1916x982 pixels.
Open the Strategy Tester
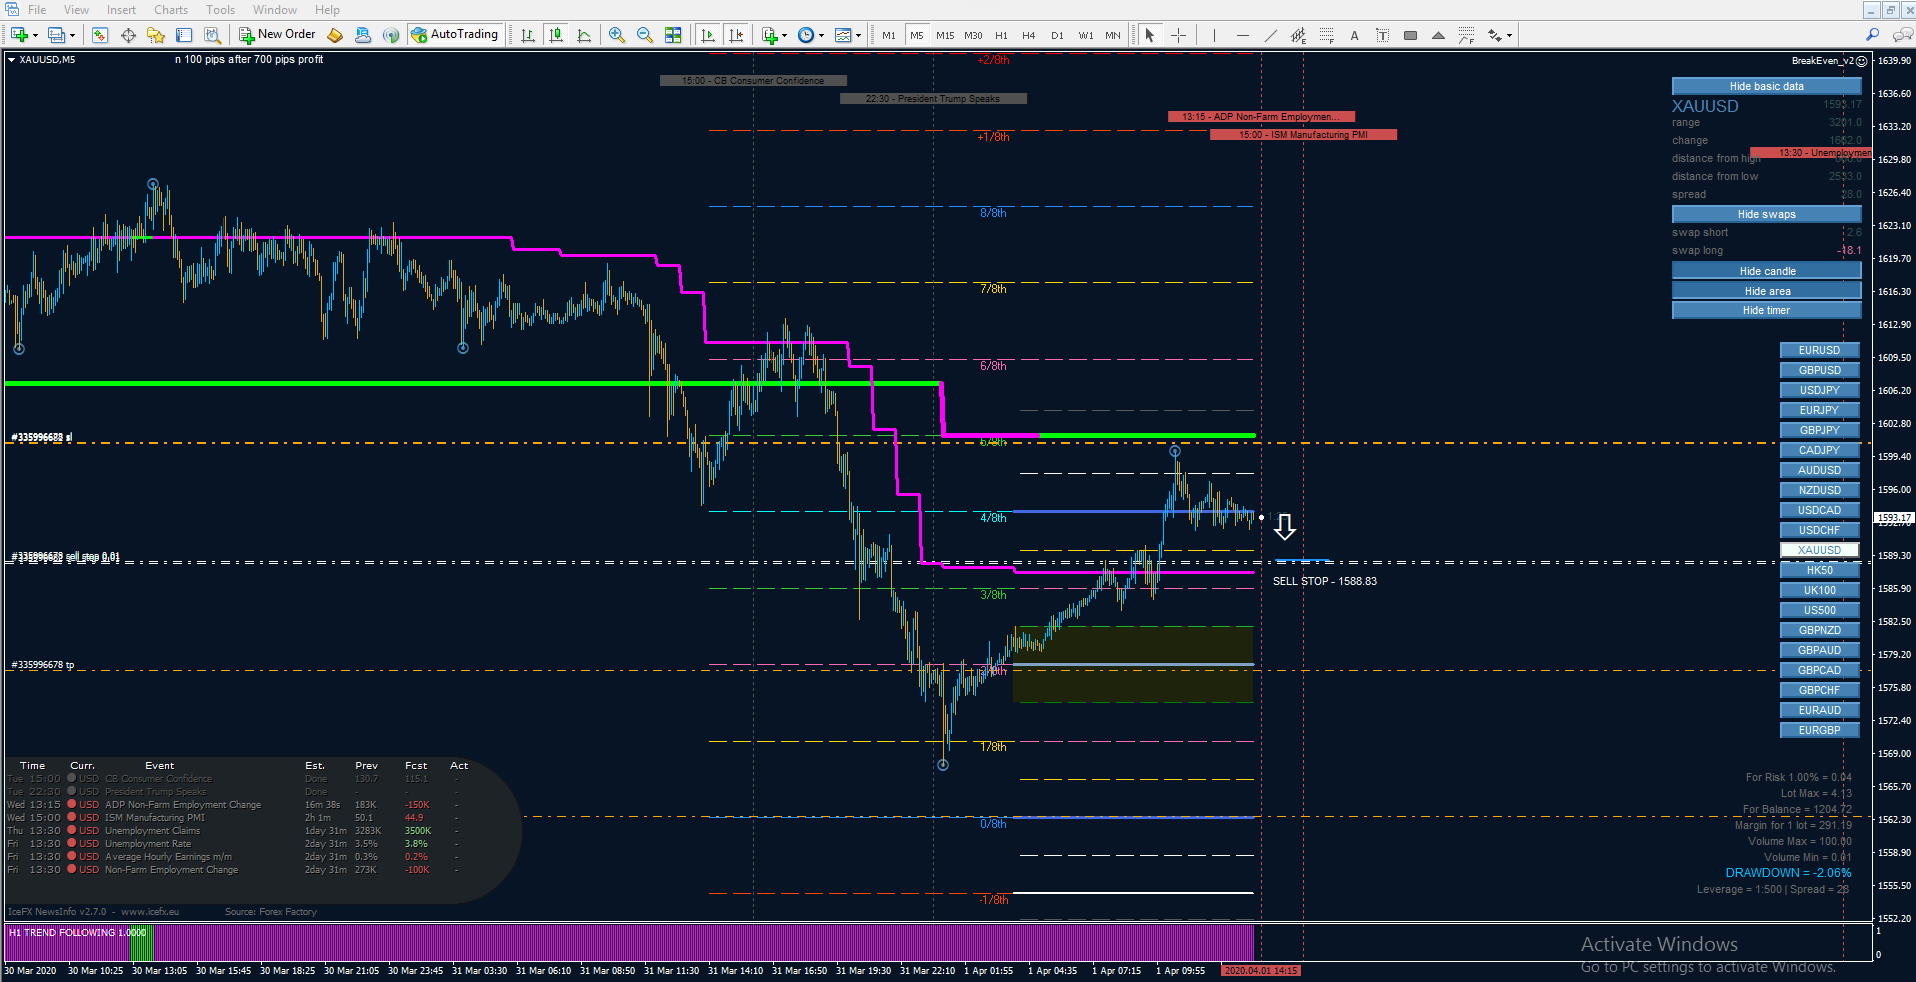pos(212,35)
